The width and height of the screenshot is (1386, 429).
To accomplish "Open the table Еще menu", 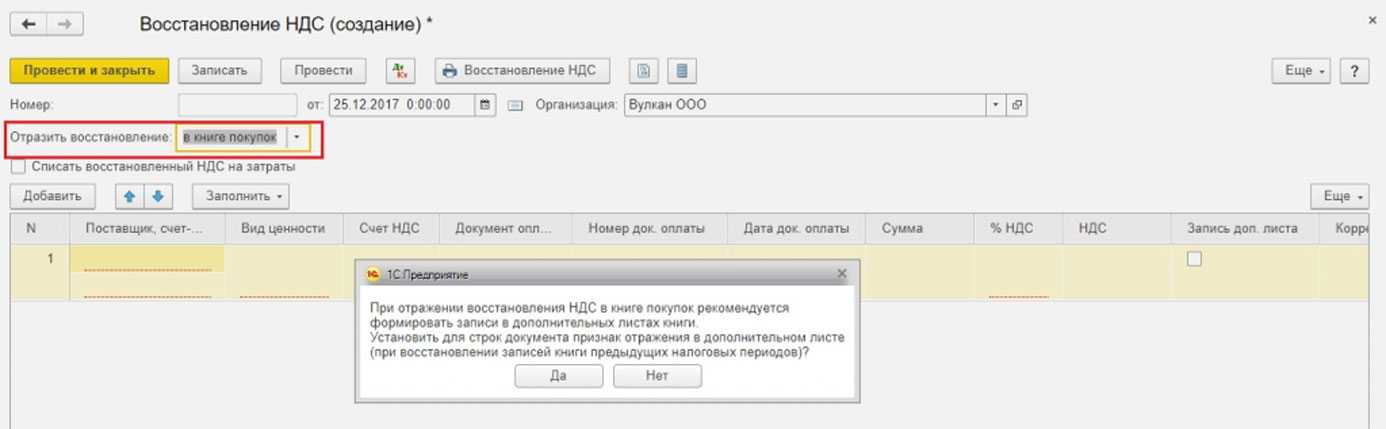I will [1343, 196].
